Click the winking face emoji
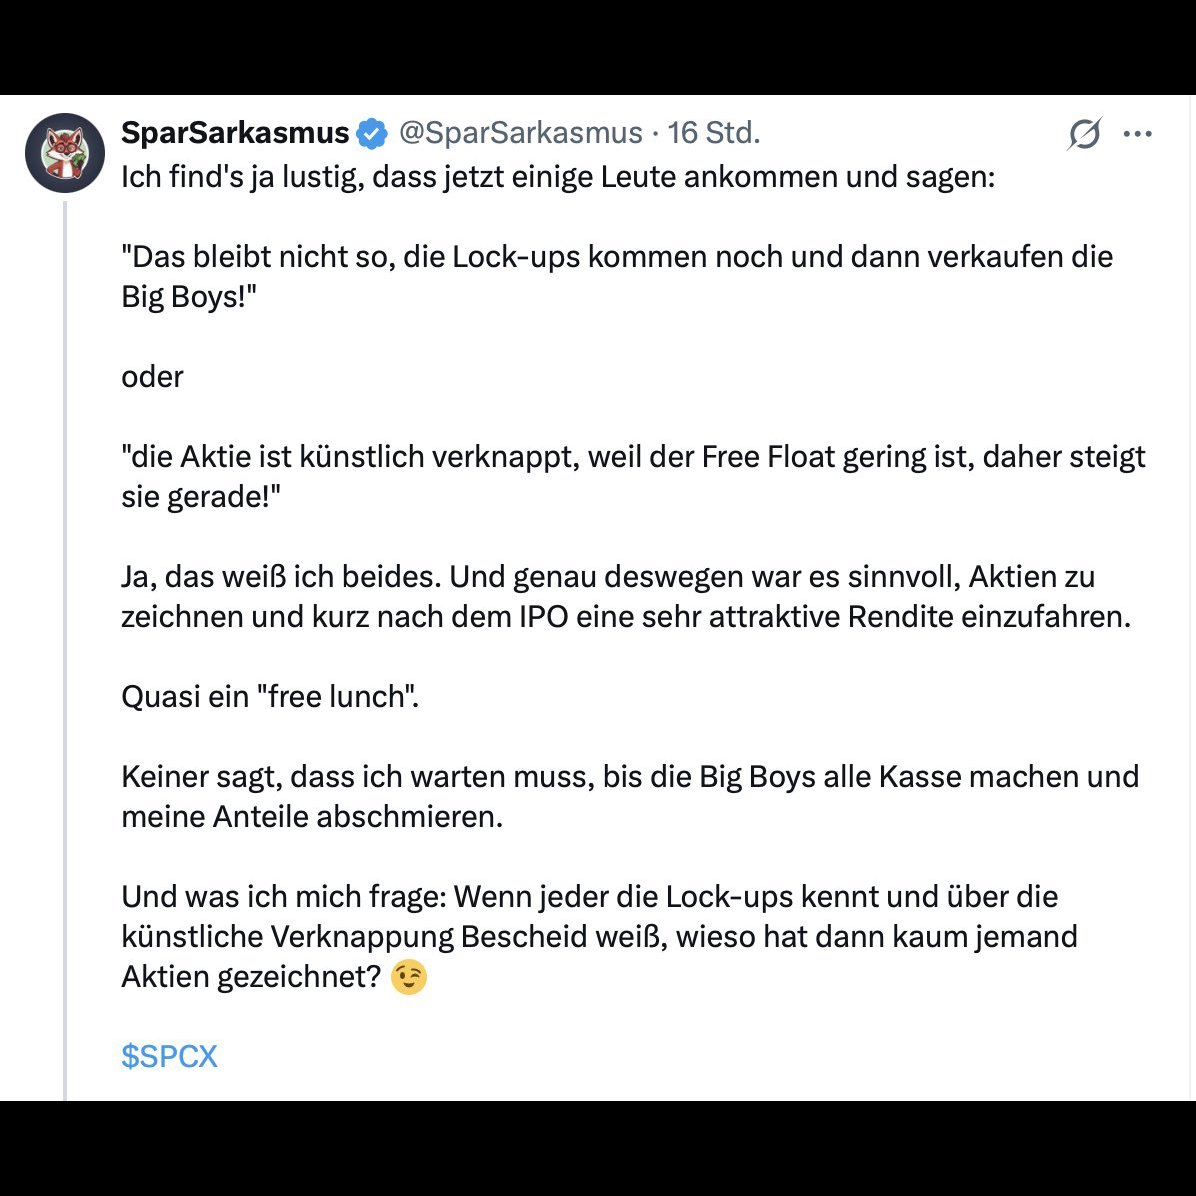Screen dimensions: 1196x1196 409,977
